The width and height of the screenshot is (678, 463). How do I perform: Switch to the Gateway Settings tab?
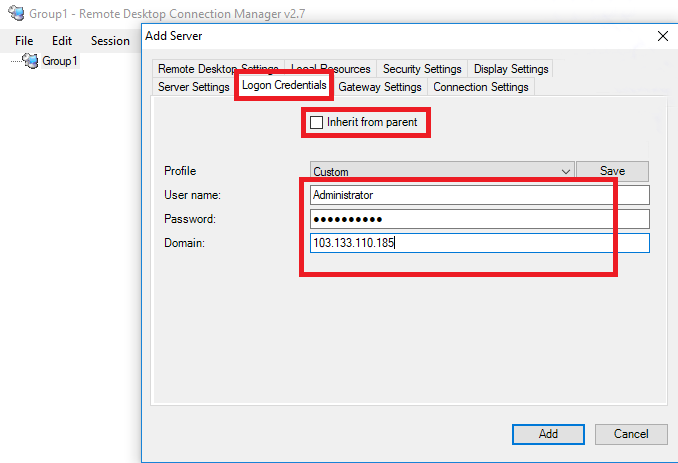380,87
